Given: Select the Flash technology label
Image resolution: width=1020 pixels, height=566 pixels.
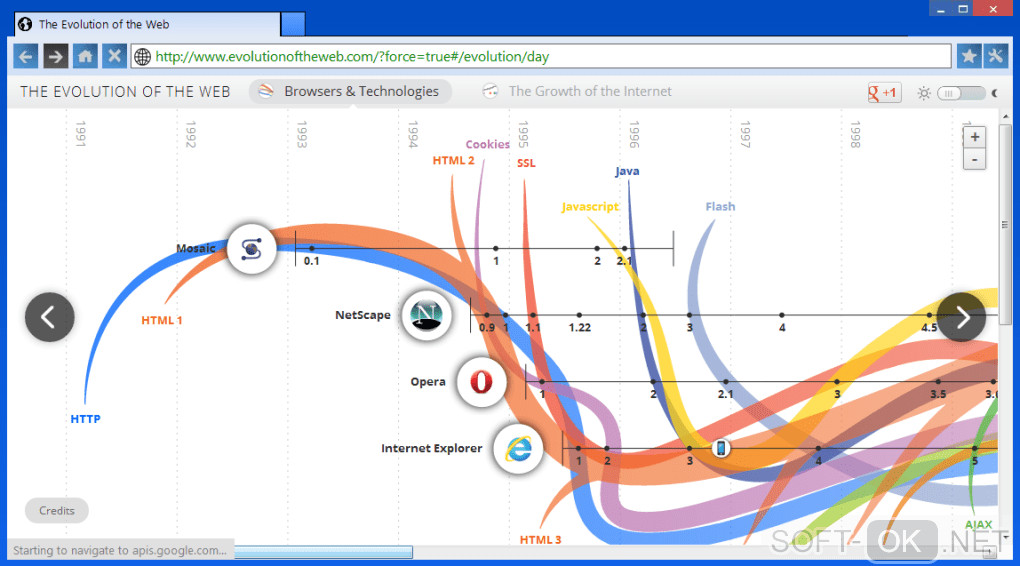Looking at the screenshot, I should pos(720,207).
